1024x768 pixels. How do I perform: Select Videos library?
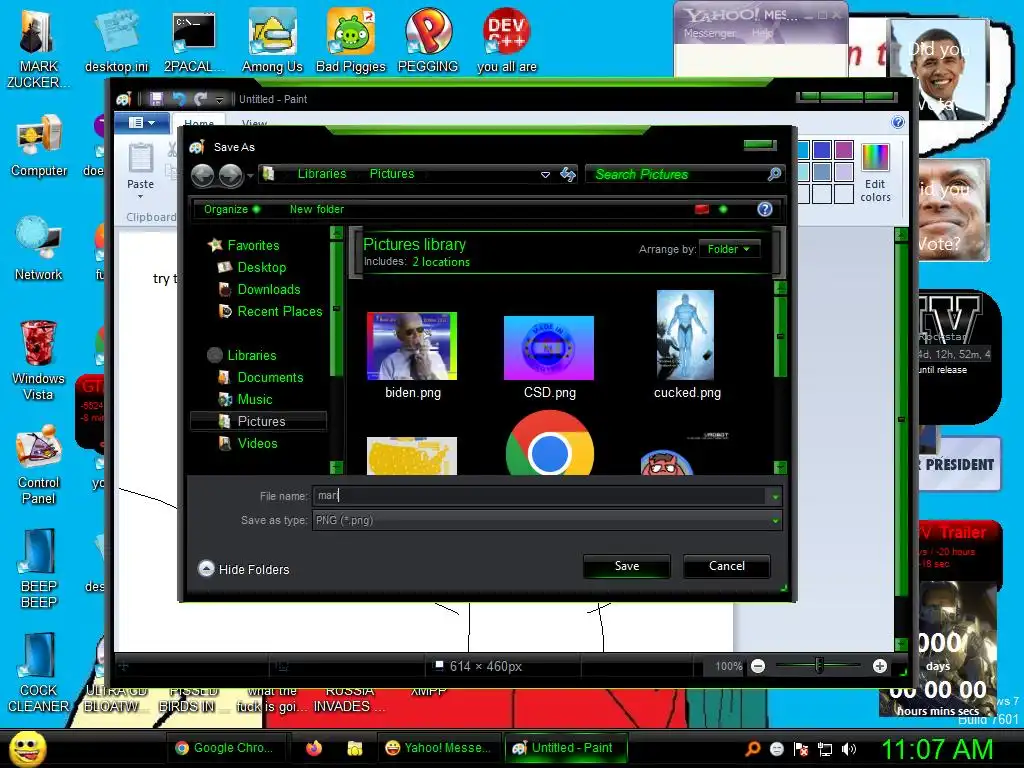tap(257, 443)
